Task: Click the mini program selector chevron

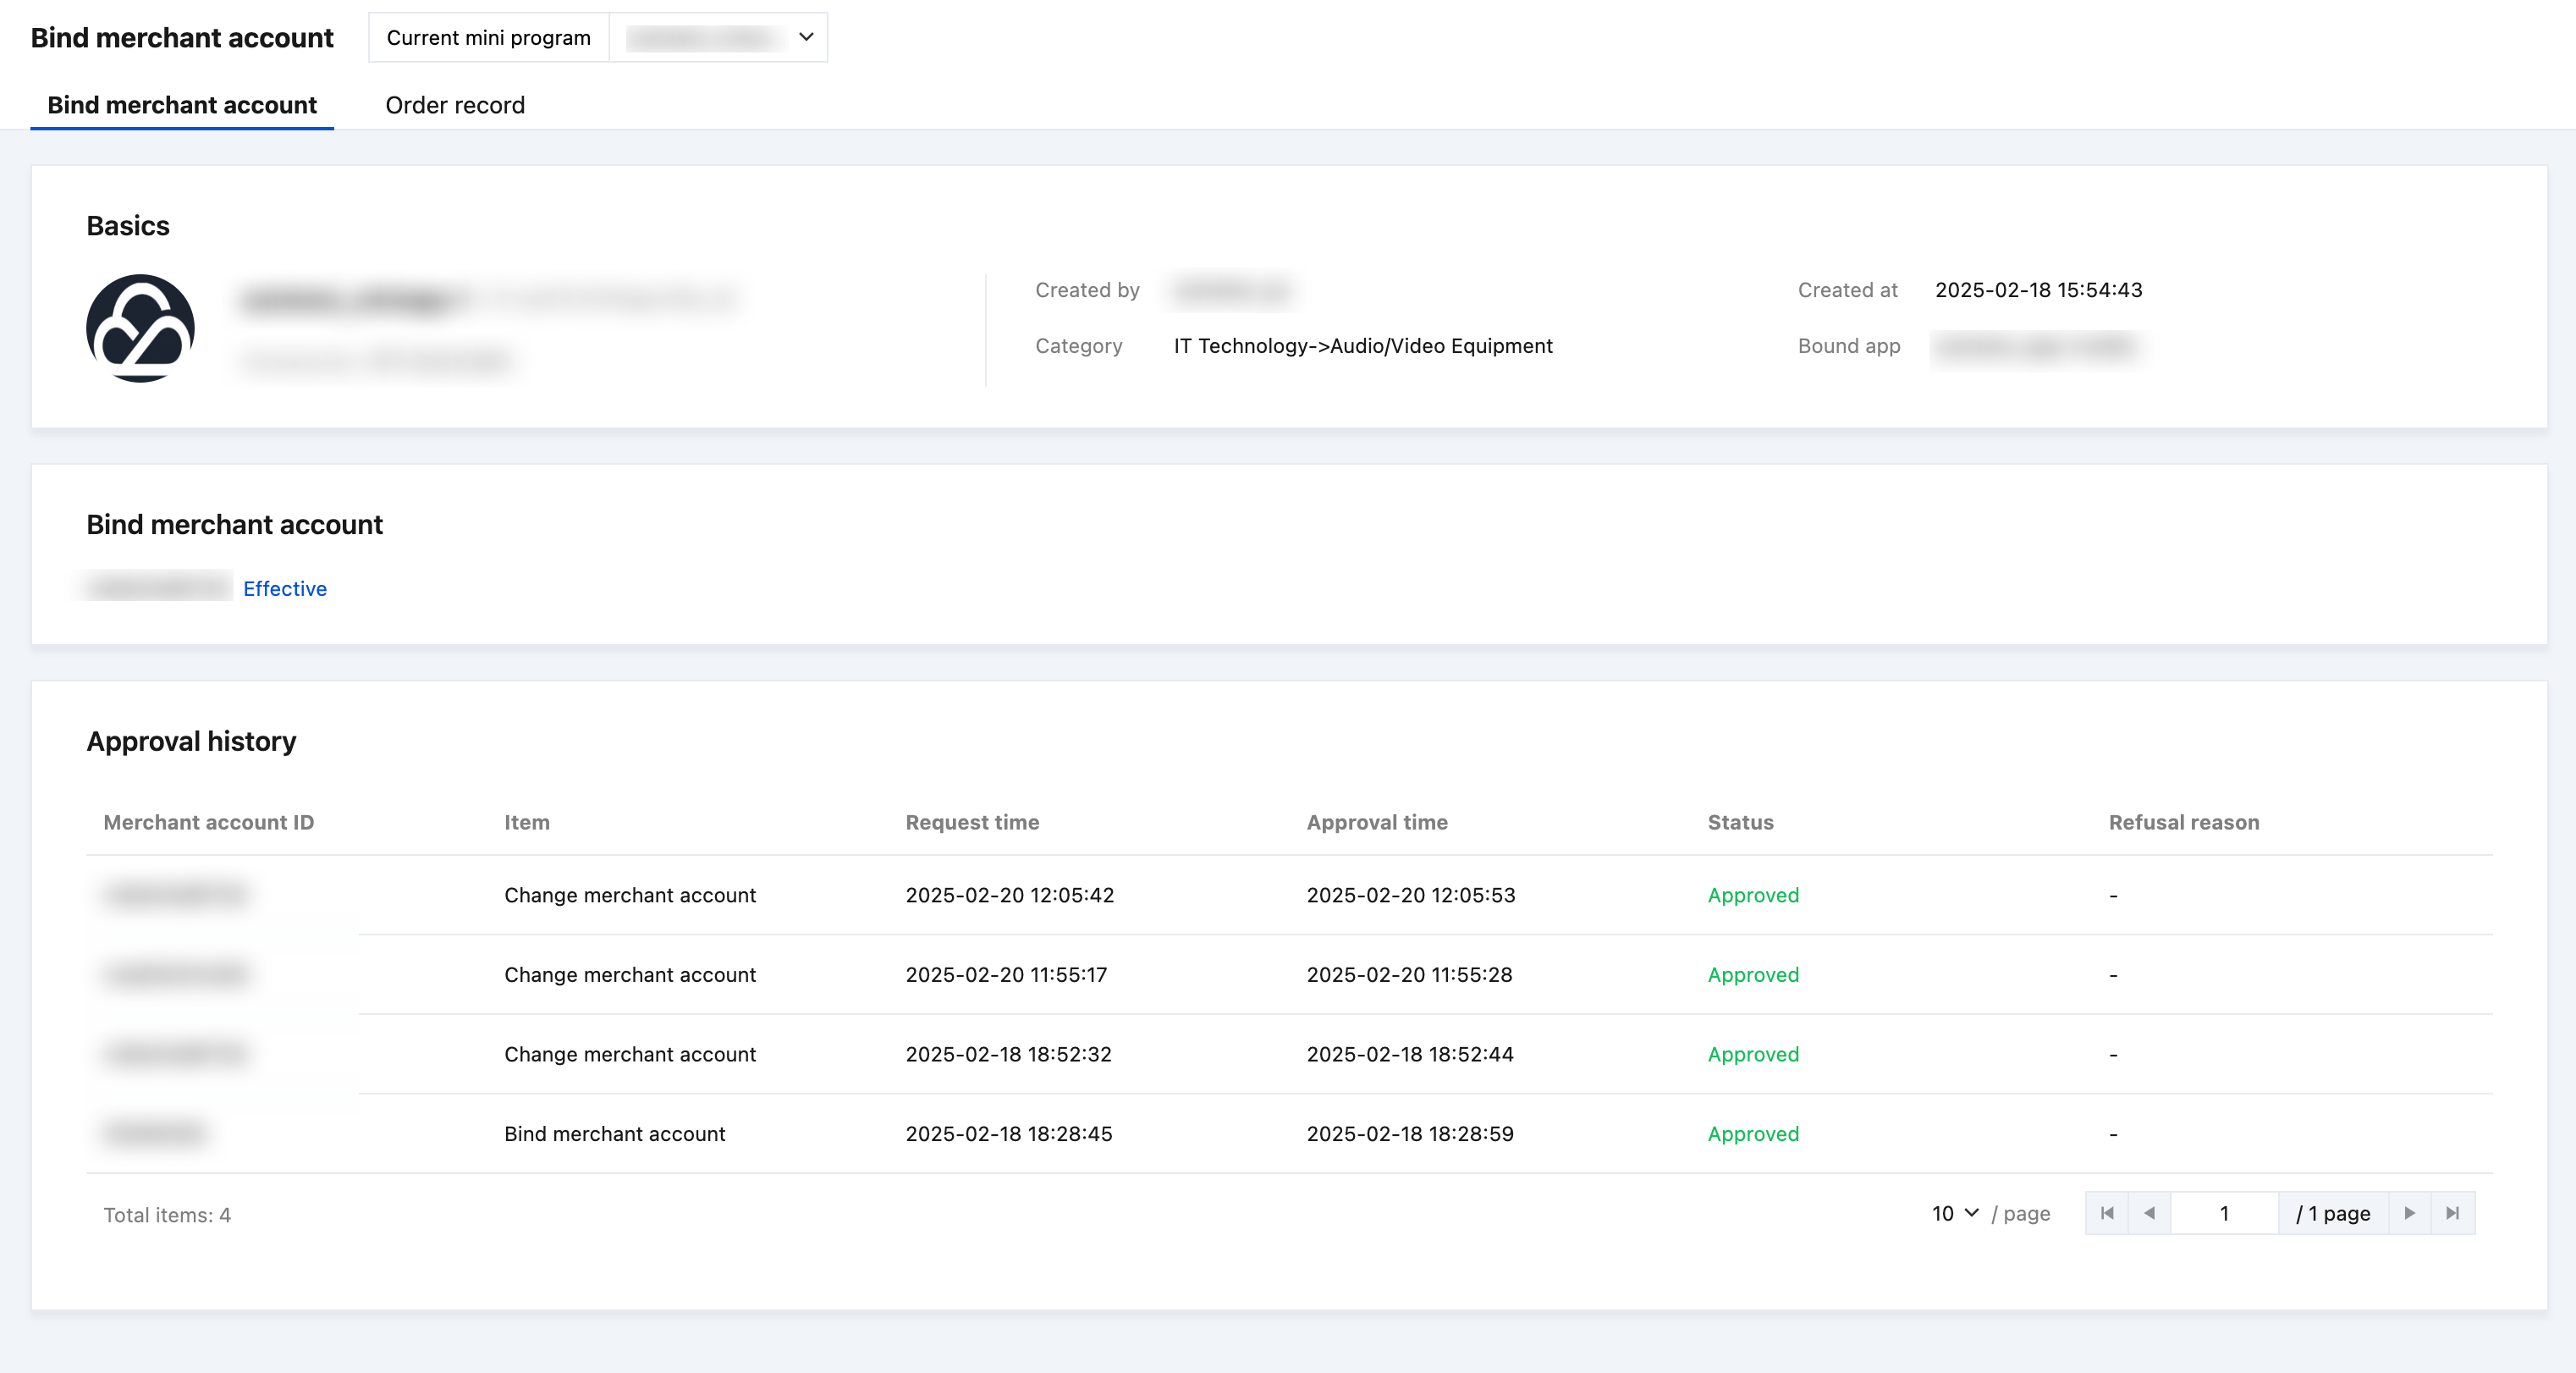Action: 806,38
